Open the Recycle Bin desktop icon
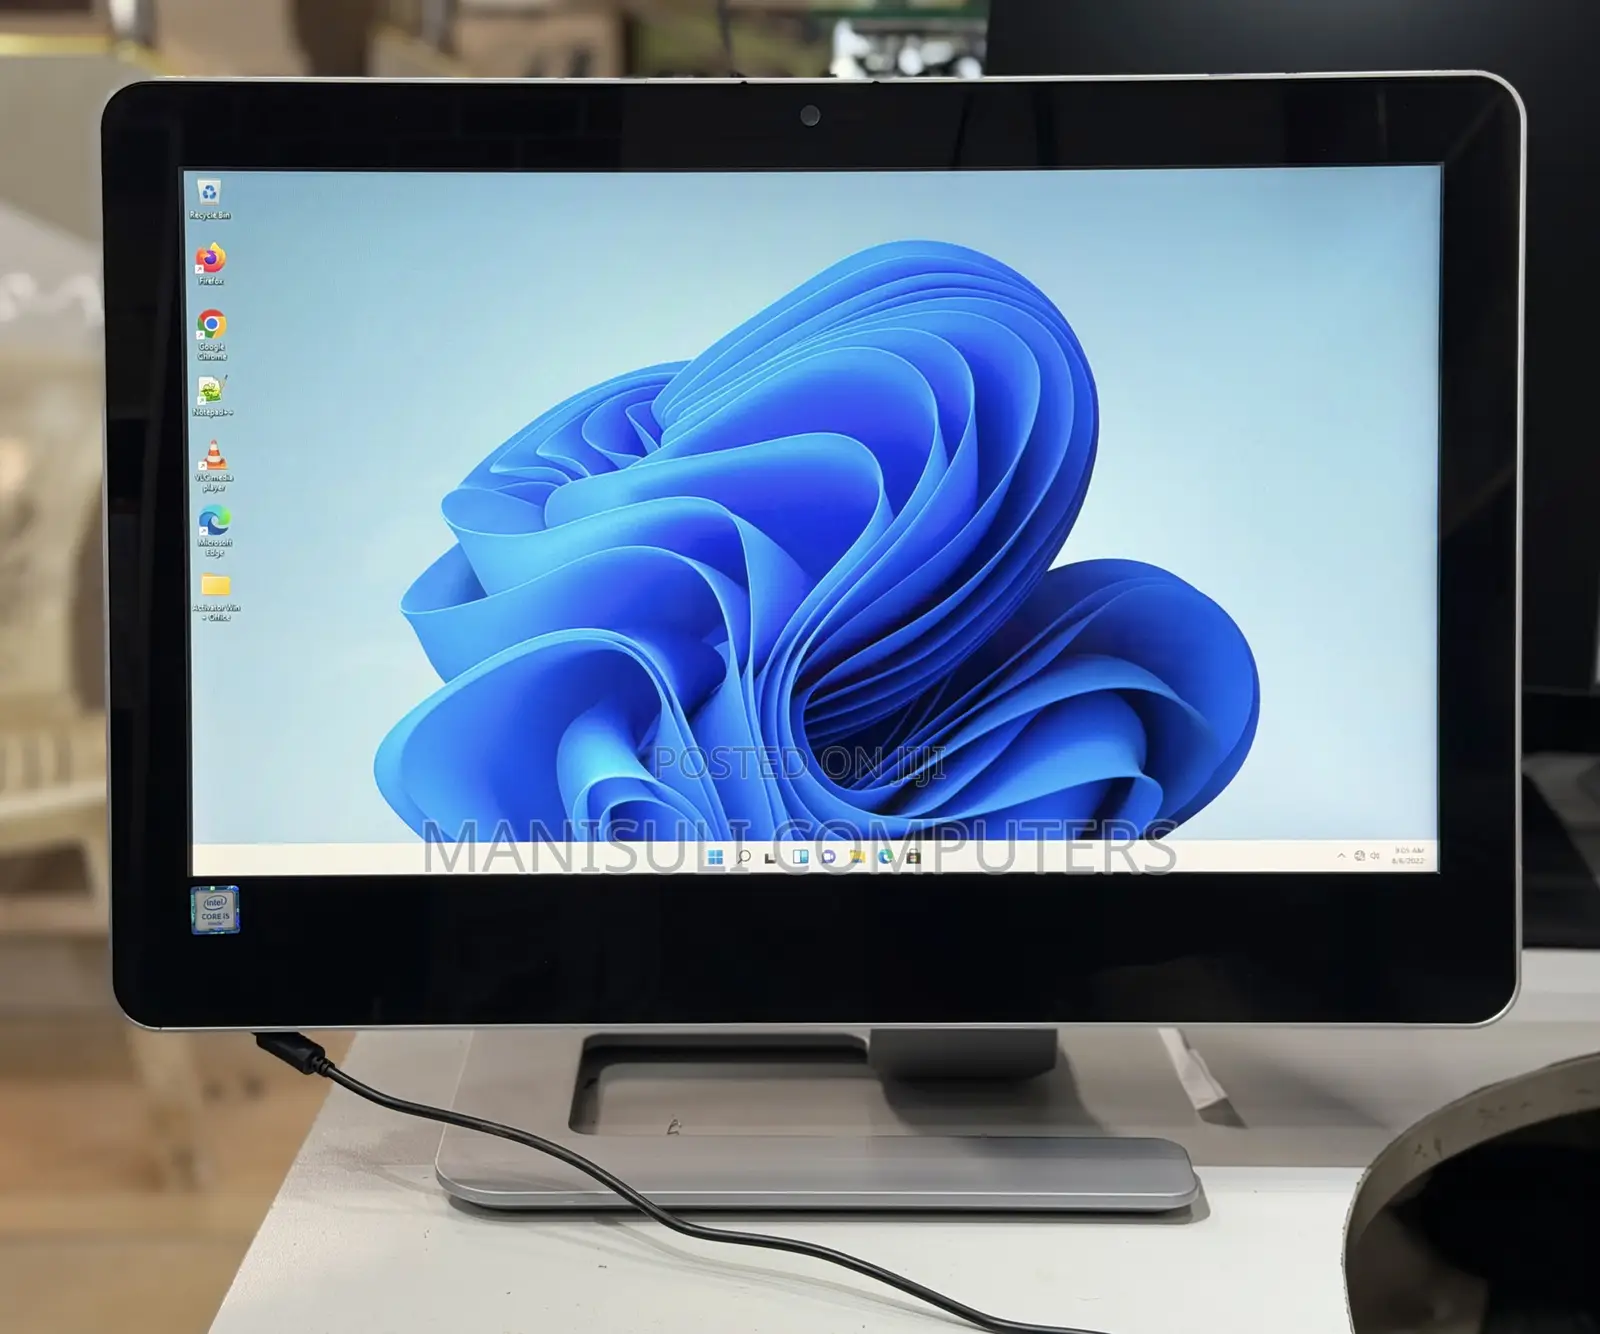The height and width of the screenshot is (1334, 1600). 210,199
